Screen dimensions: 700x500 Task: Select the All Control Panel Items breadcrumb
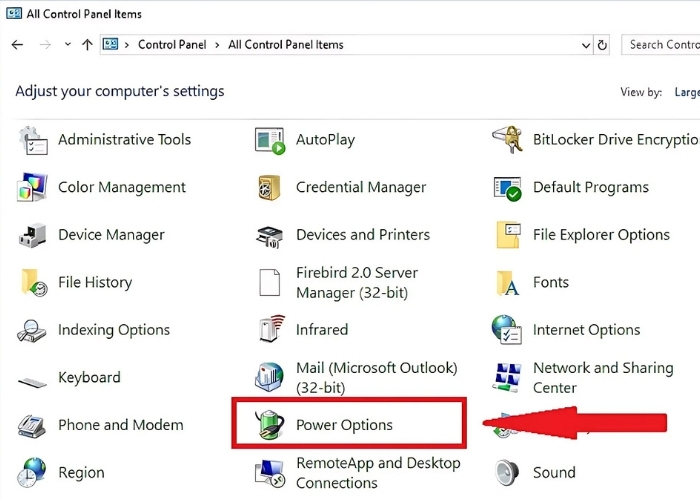(x=285, y=45)
